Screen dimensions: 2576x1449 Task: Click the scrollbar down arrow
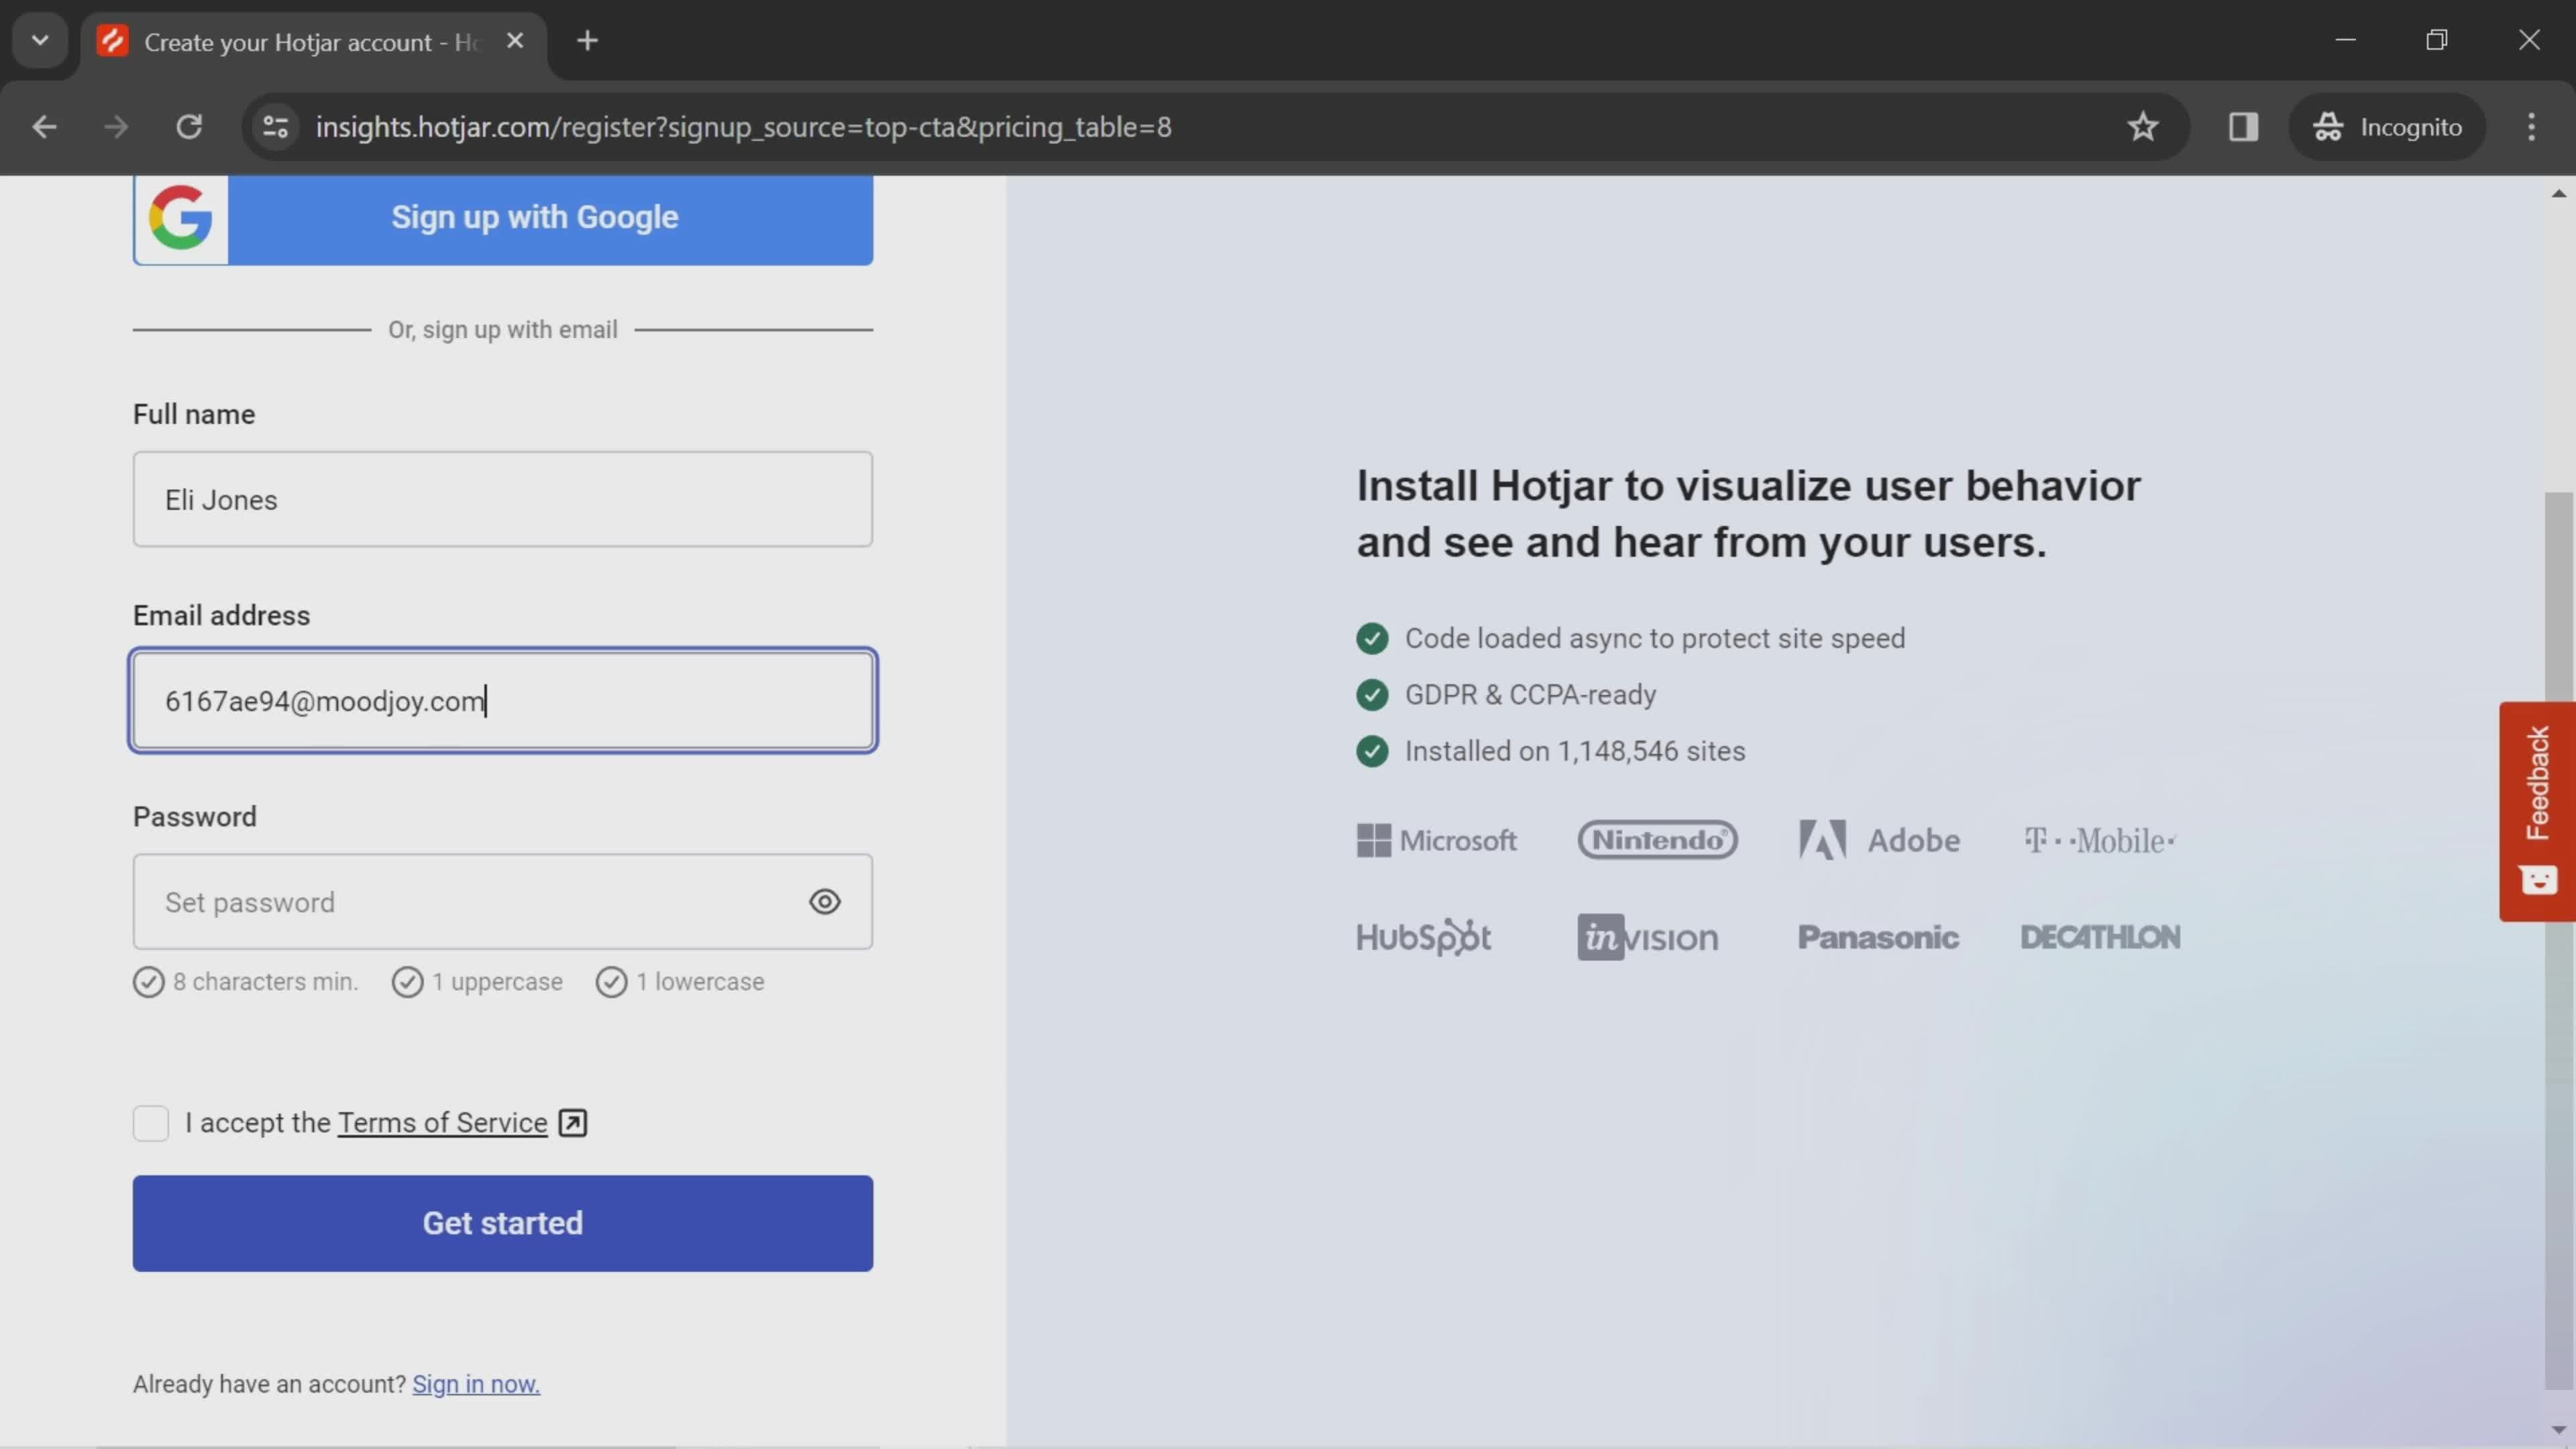2559,1430
